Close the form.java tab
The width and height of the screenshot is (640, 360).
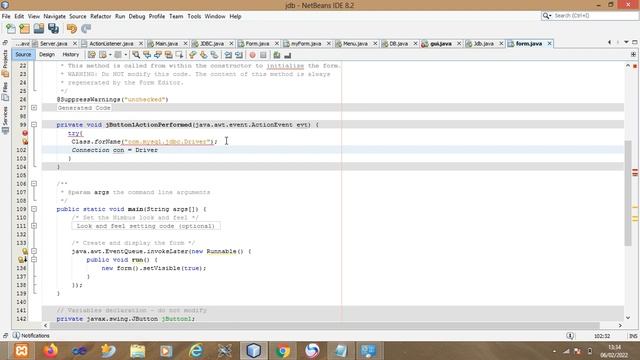pos(549,43)
